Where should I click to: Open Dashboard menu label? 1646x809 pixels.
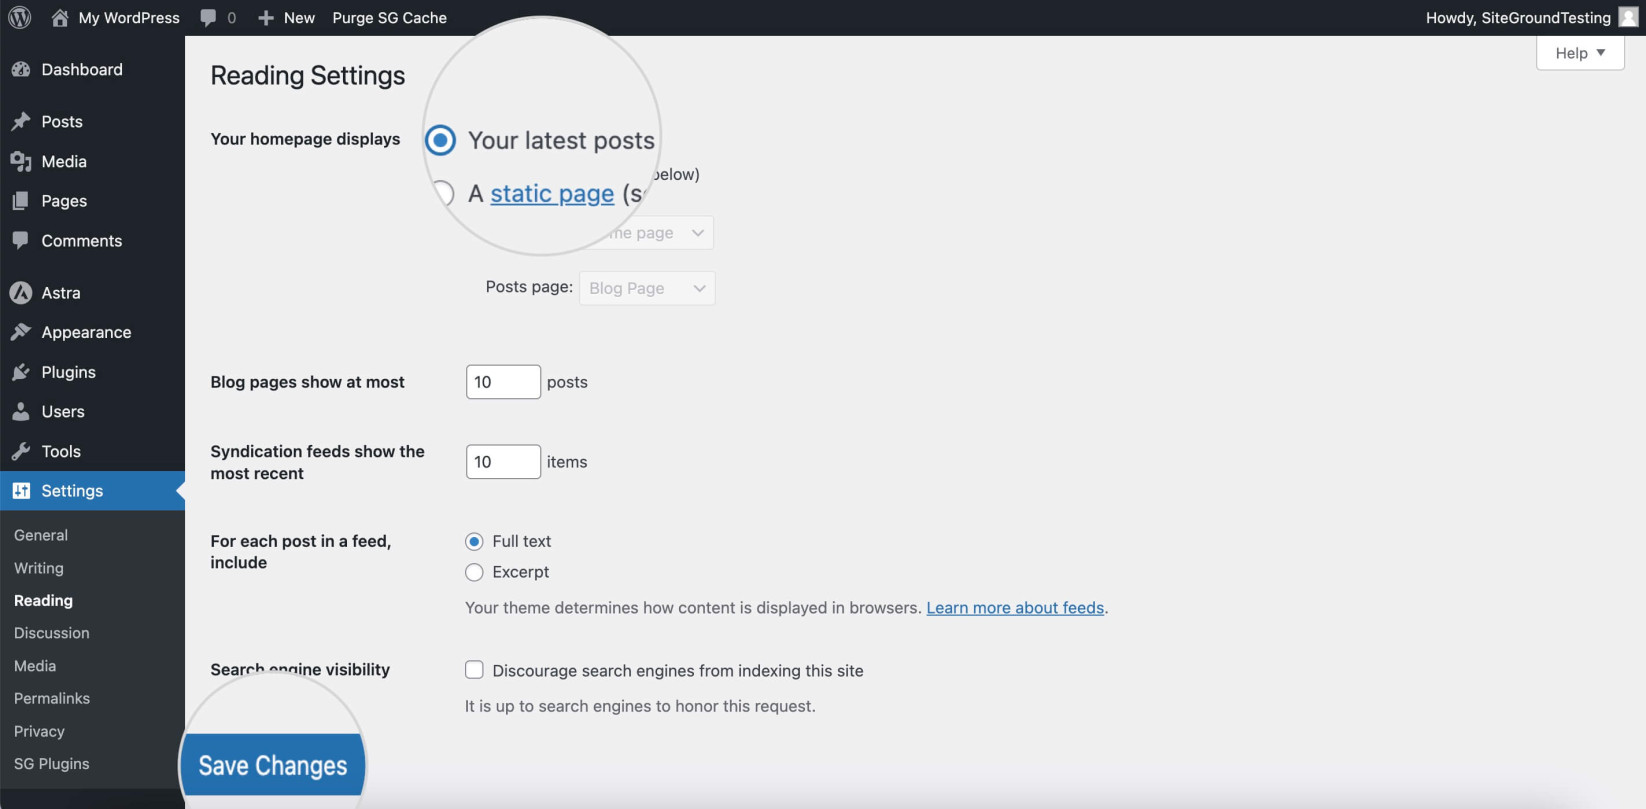coord(82,69)
